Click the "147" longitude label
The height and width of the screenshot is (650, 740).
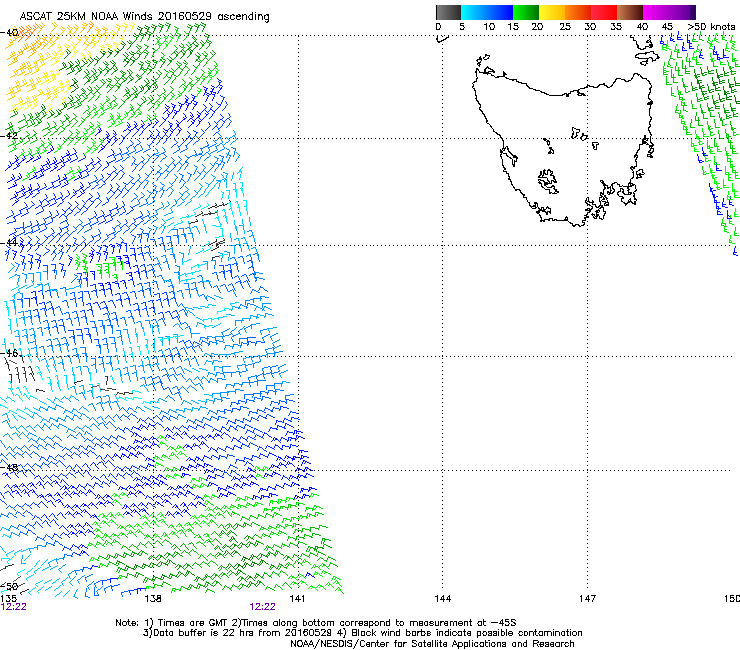[587, 599]
